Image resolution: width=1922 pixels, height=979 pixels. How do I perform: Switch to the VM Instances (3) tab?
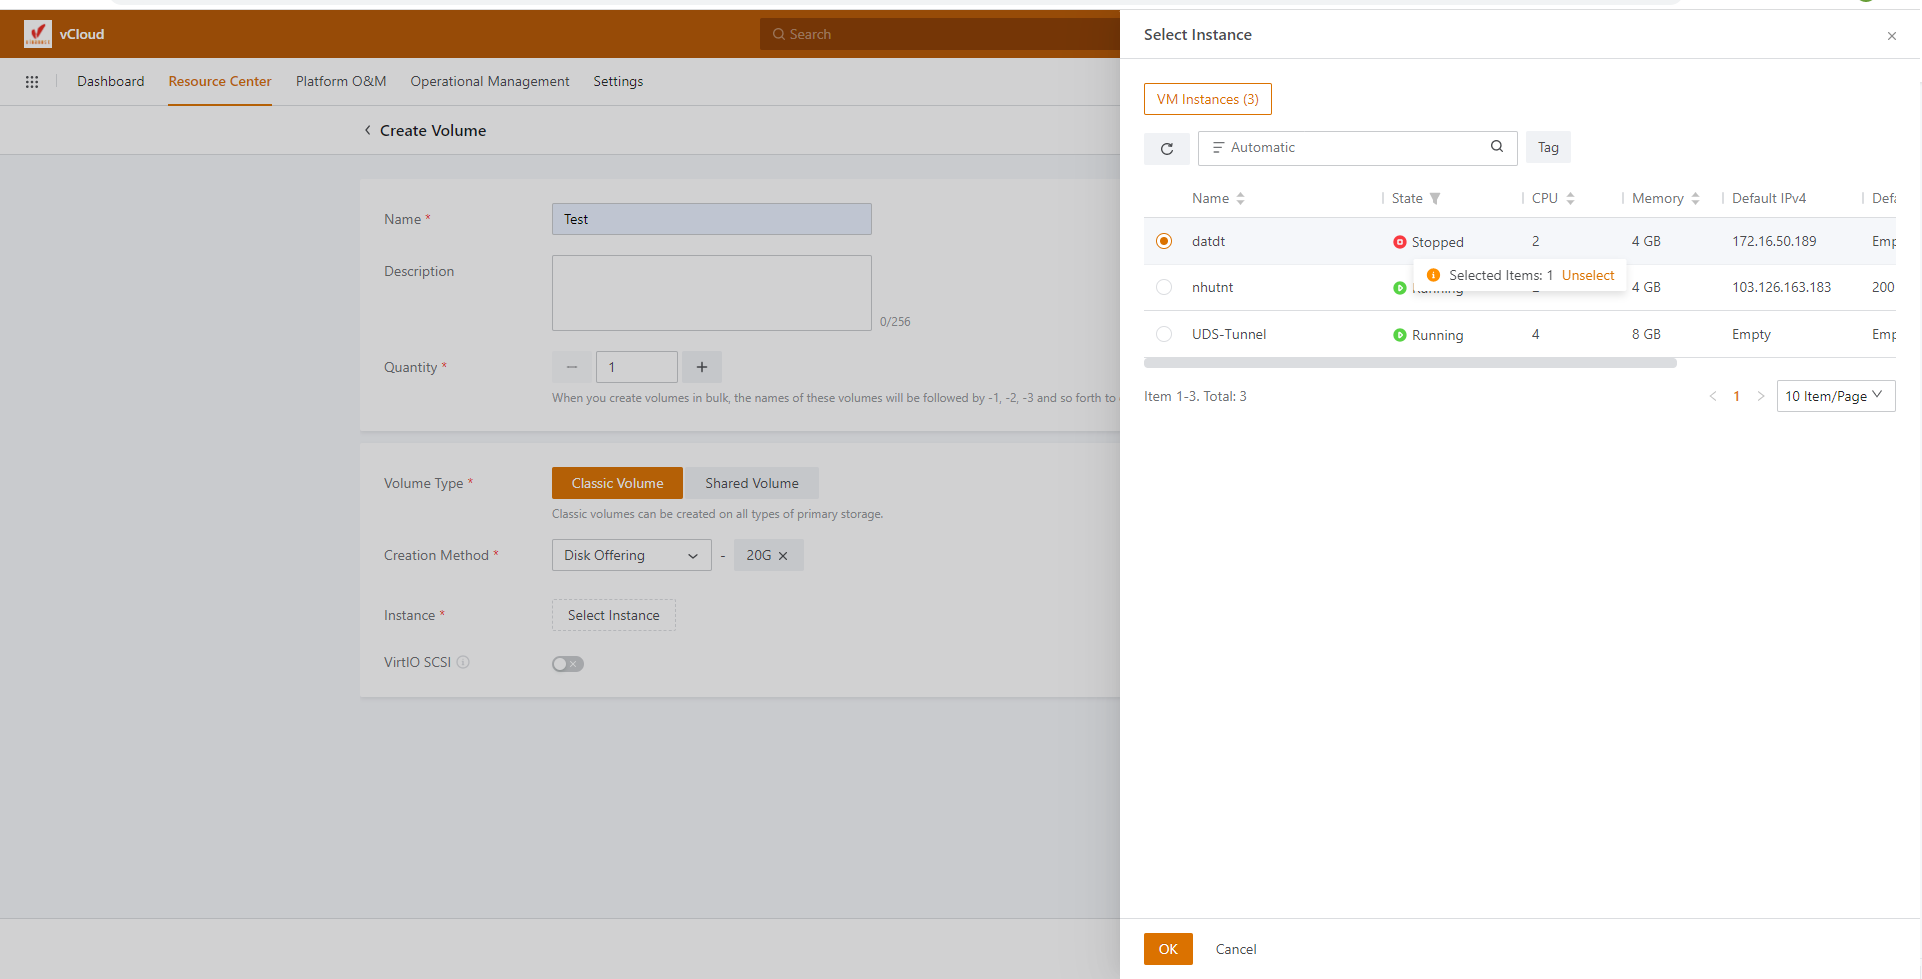tap(1207, 99)
